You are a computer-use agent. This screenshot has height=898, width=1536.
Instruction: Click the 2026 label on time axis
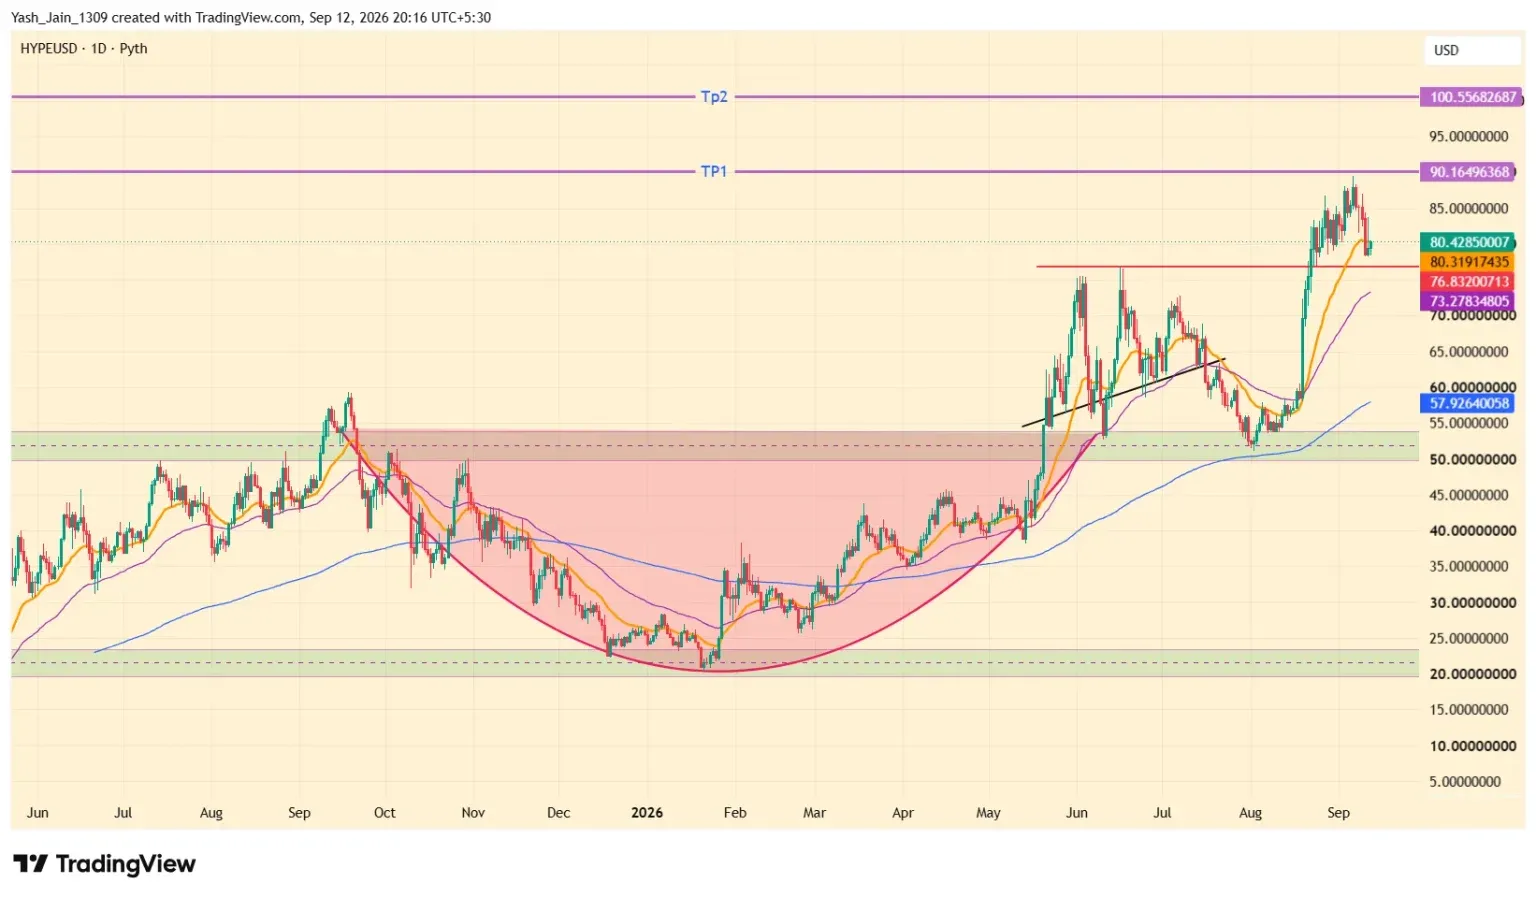click(x=647, y=813)
